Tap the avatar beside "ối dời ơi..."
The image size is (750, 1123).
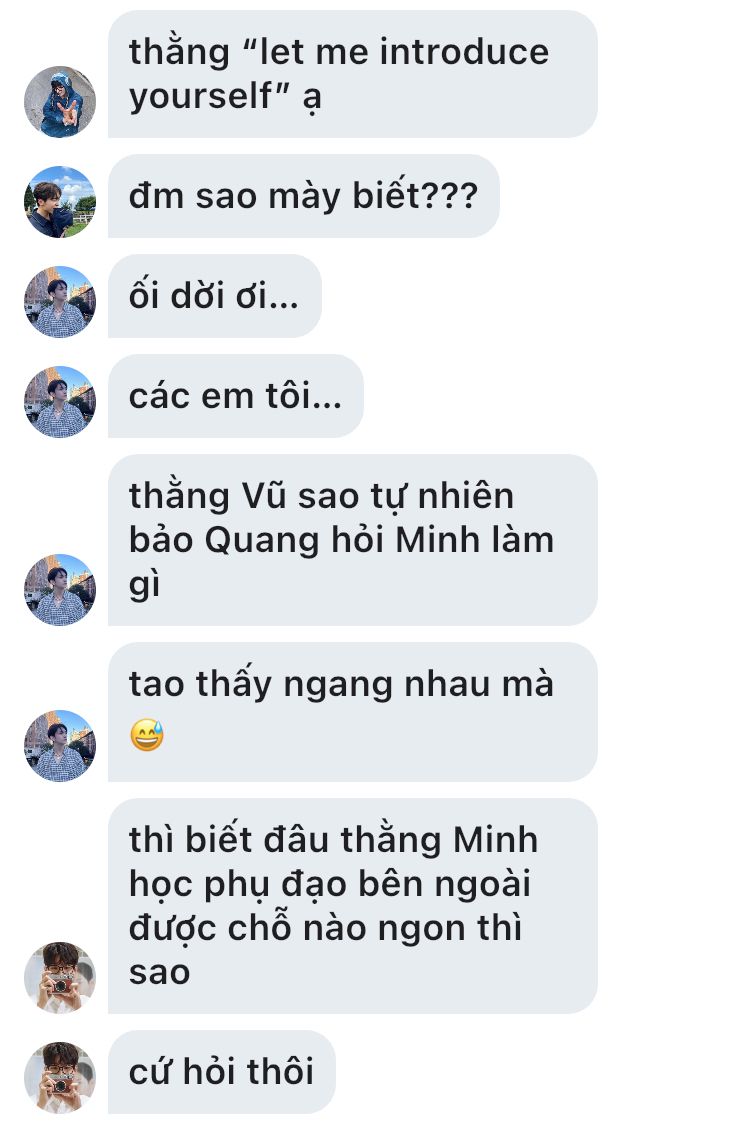coord(60,302)
